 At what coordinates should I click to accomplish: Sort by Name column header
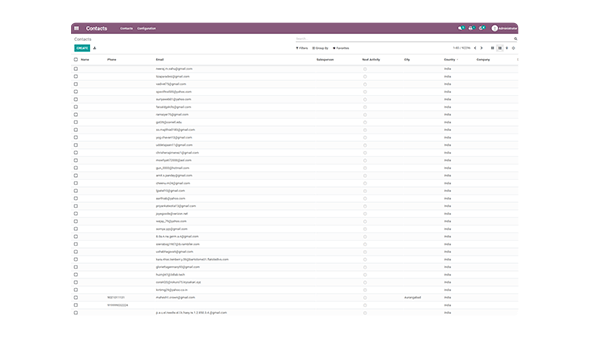pyautogui.click(x=85, y=59)
